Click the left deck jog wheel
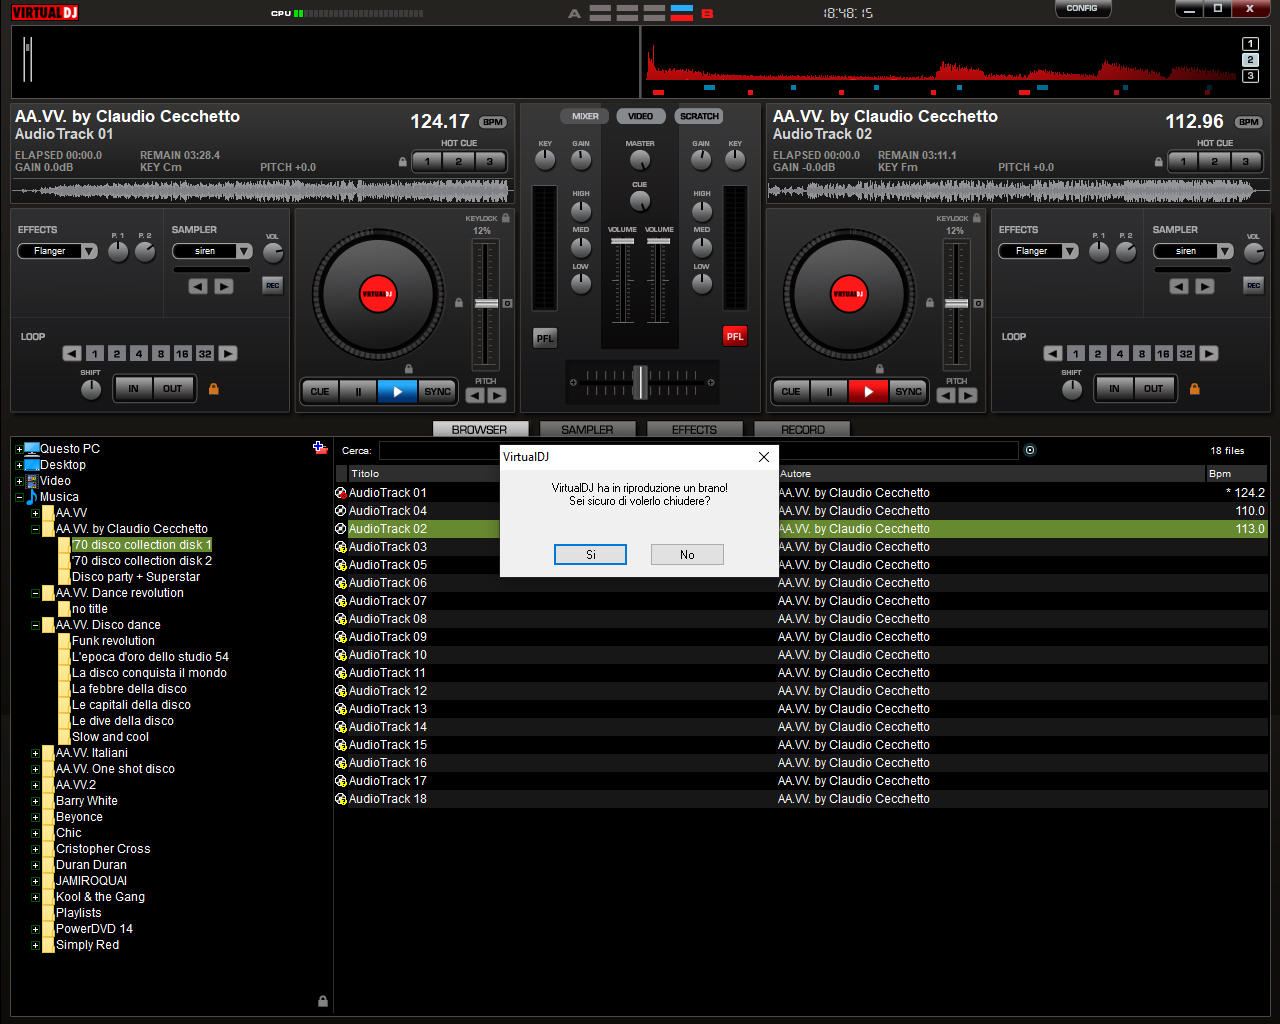This screenshot has height=1024, width=1280. 378,293
